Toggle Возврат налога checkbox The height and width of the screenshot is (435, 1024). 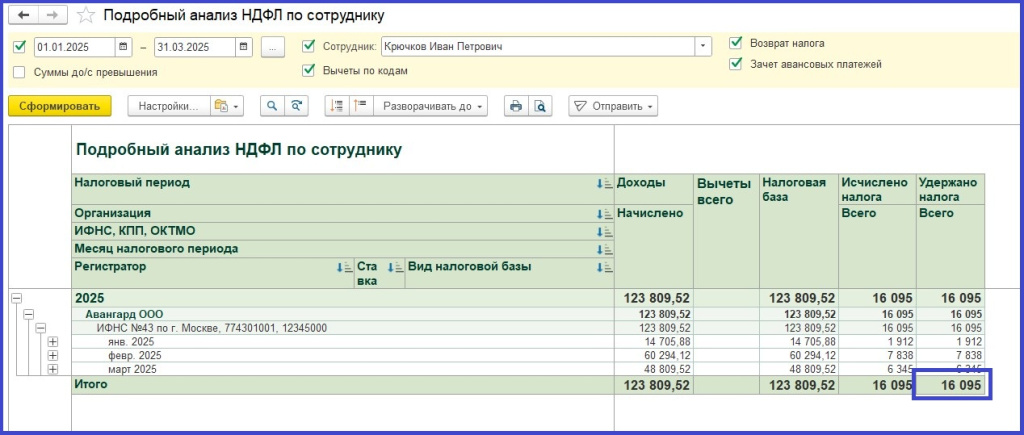(x=736, y=43)
